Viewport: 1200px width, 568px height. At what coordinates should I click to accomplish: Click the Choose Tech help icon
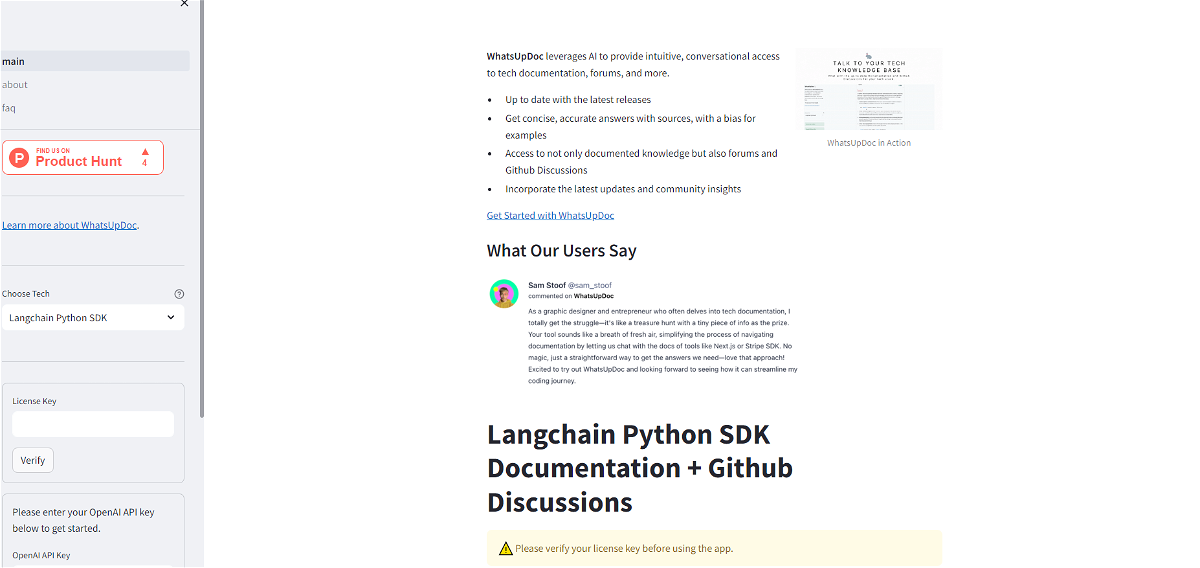[179, 294]
